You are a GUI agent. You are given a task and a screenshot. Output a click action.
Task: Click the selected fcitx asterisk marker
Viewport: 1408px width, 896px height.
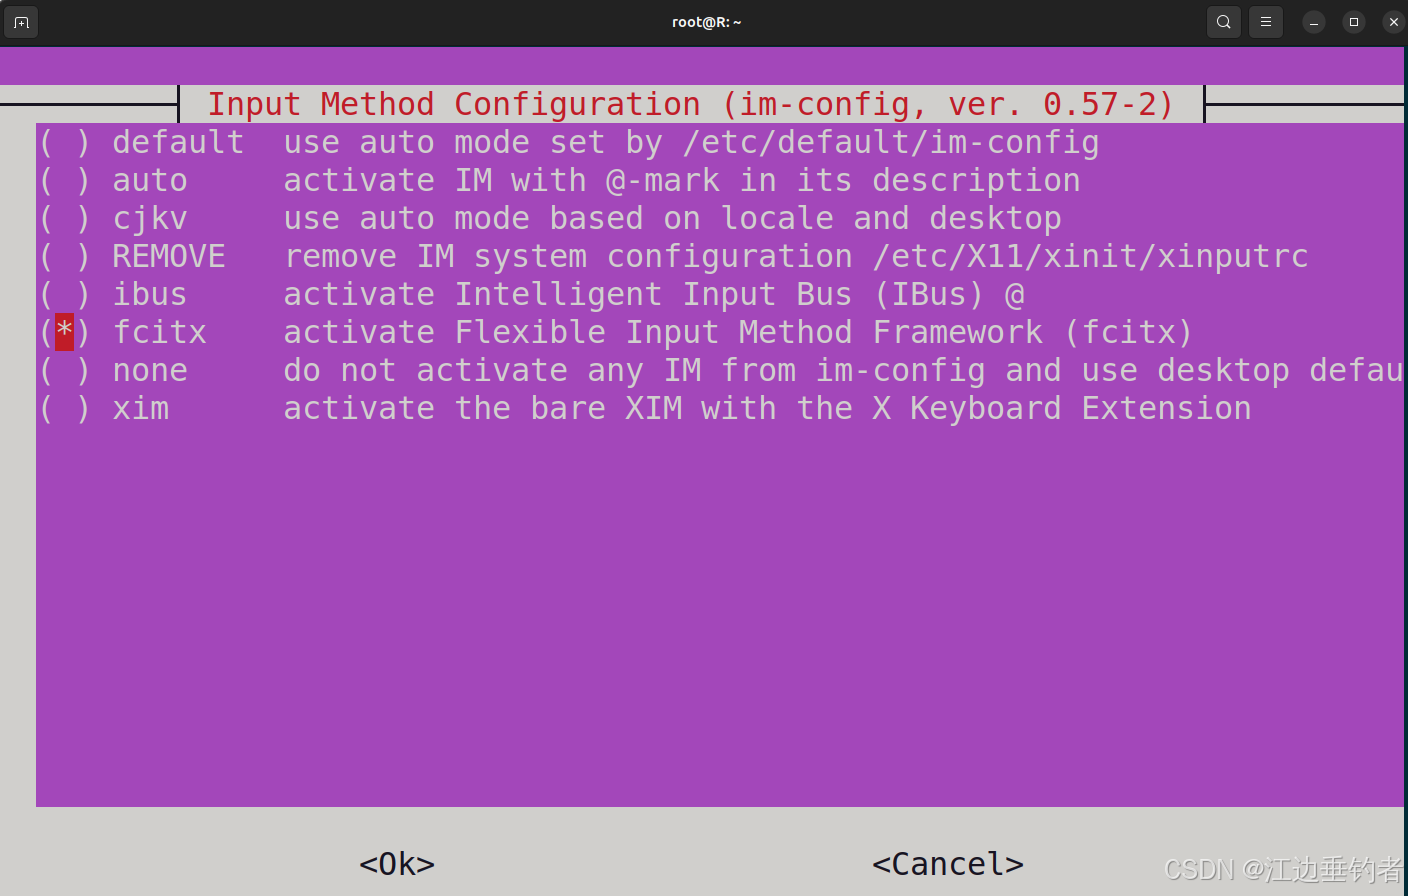(x=64, y=332)
